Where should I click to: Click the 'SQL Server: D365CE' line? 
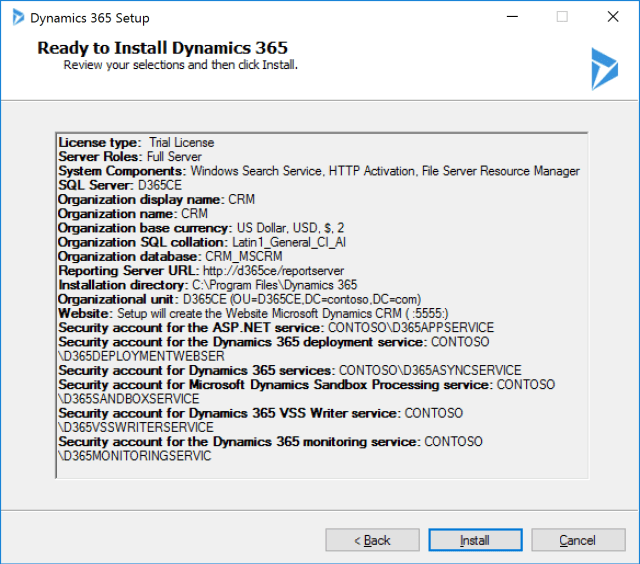click(x=120, y=185)
